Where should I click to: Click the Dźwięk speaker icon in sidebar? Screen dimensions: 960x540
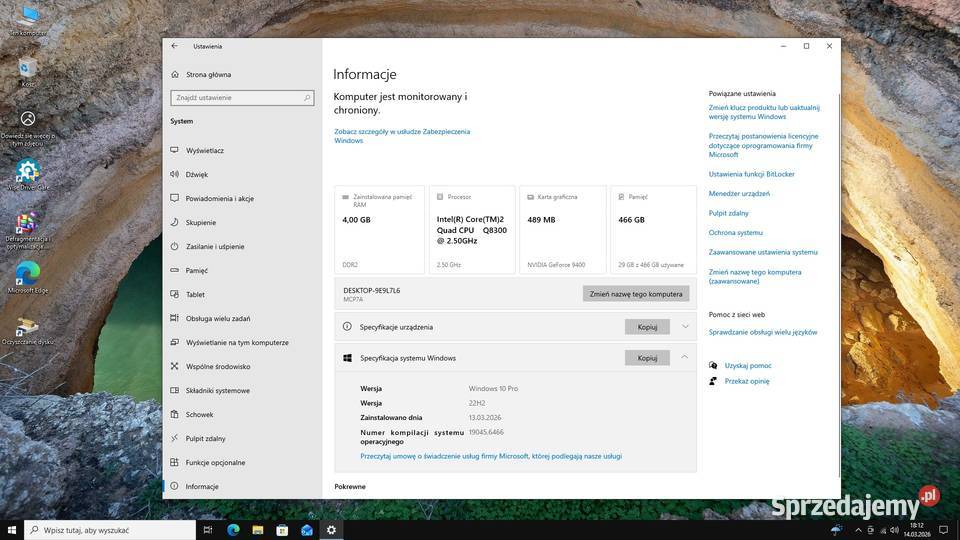(174, 174)
